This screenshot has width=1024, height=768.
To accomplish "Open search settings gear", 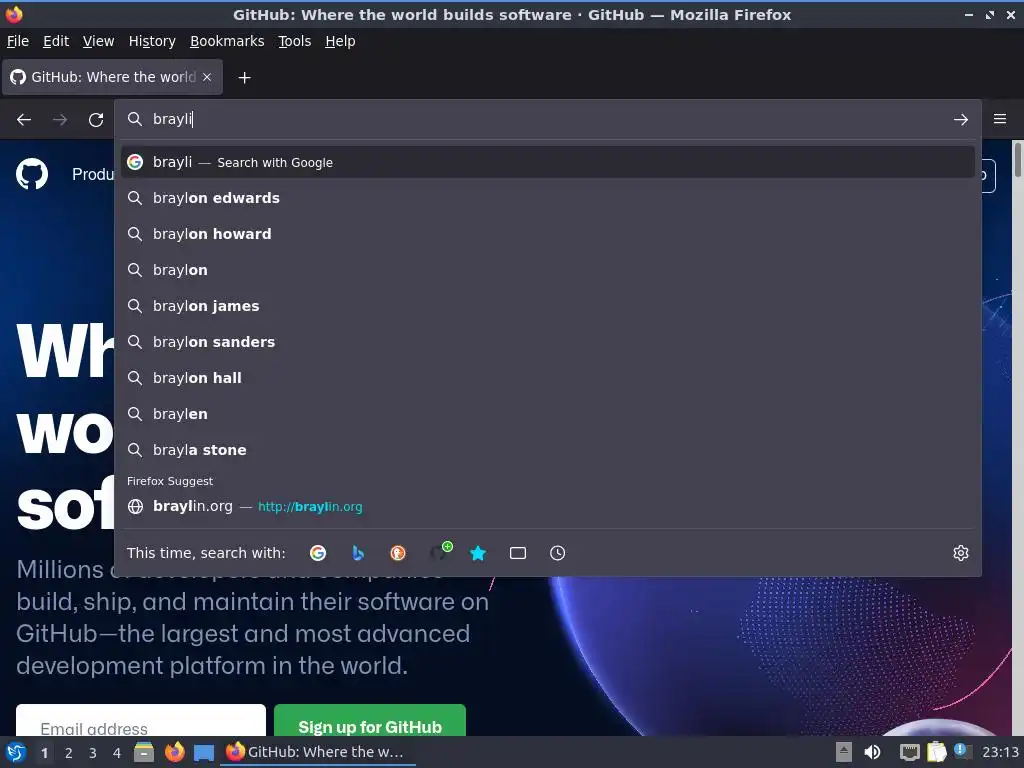I will point(961,553).
